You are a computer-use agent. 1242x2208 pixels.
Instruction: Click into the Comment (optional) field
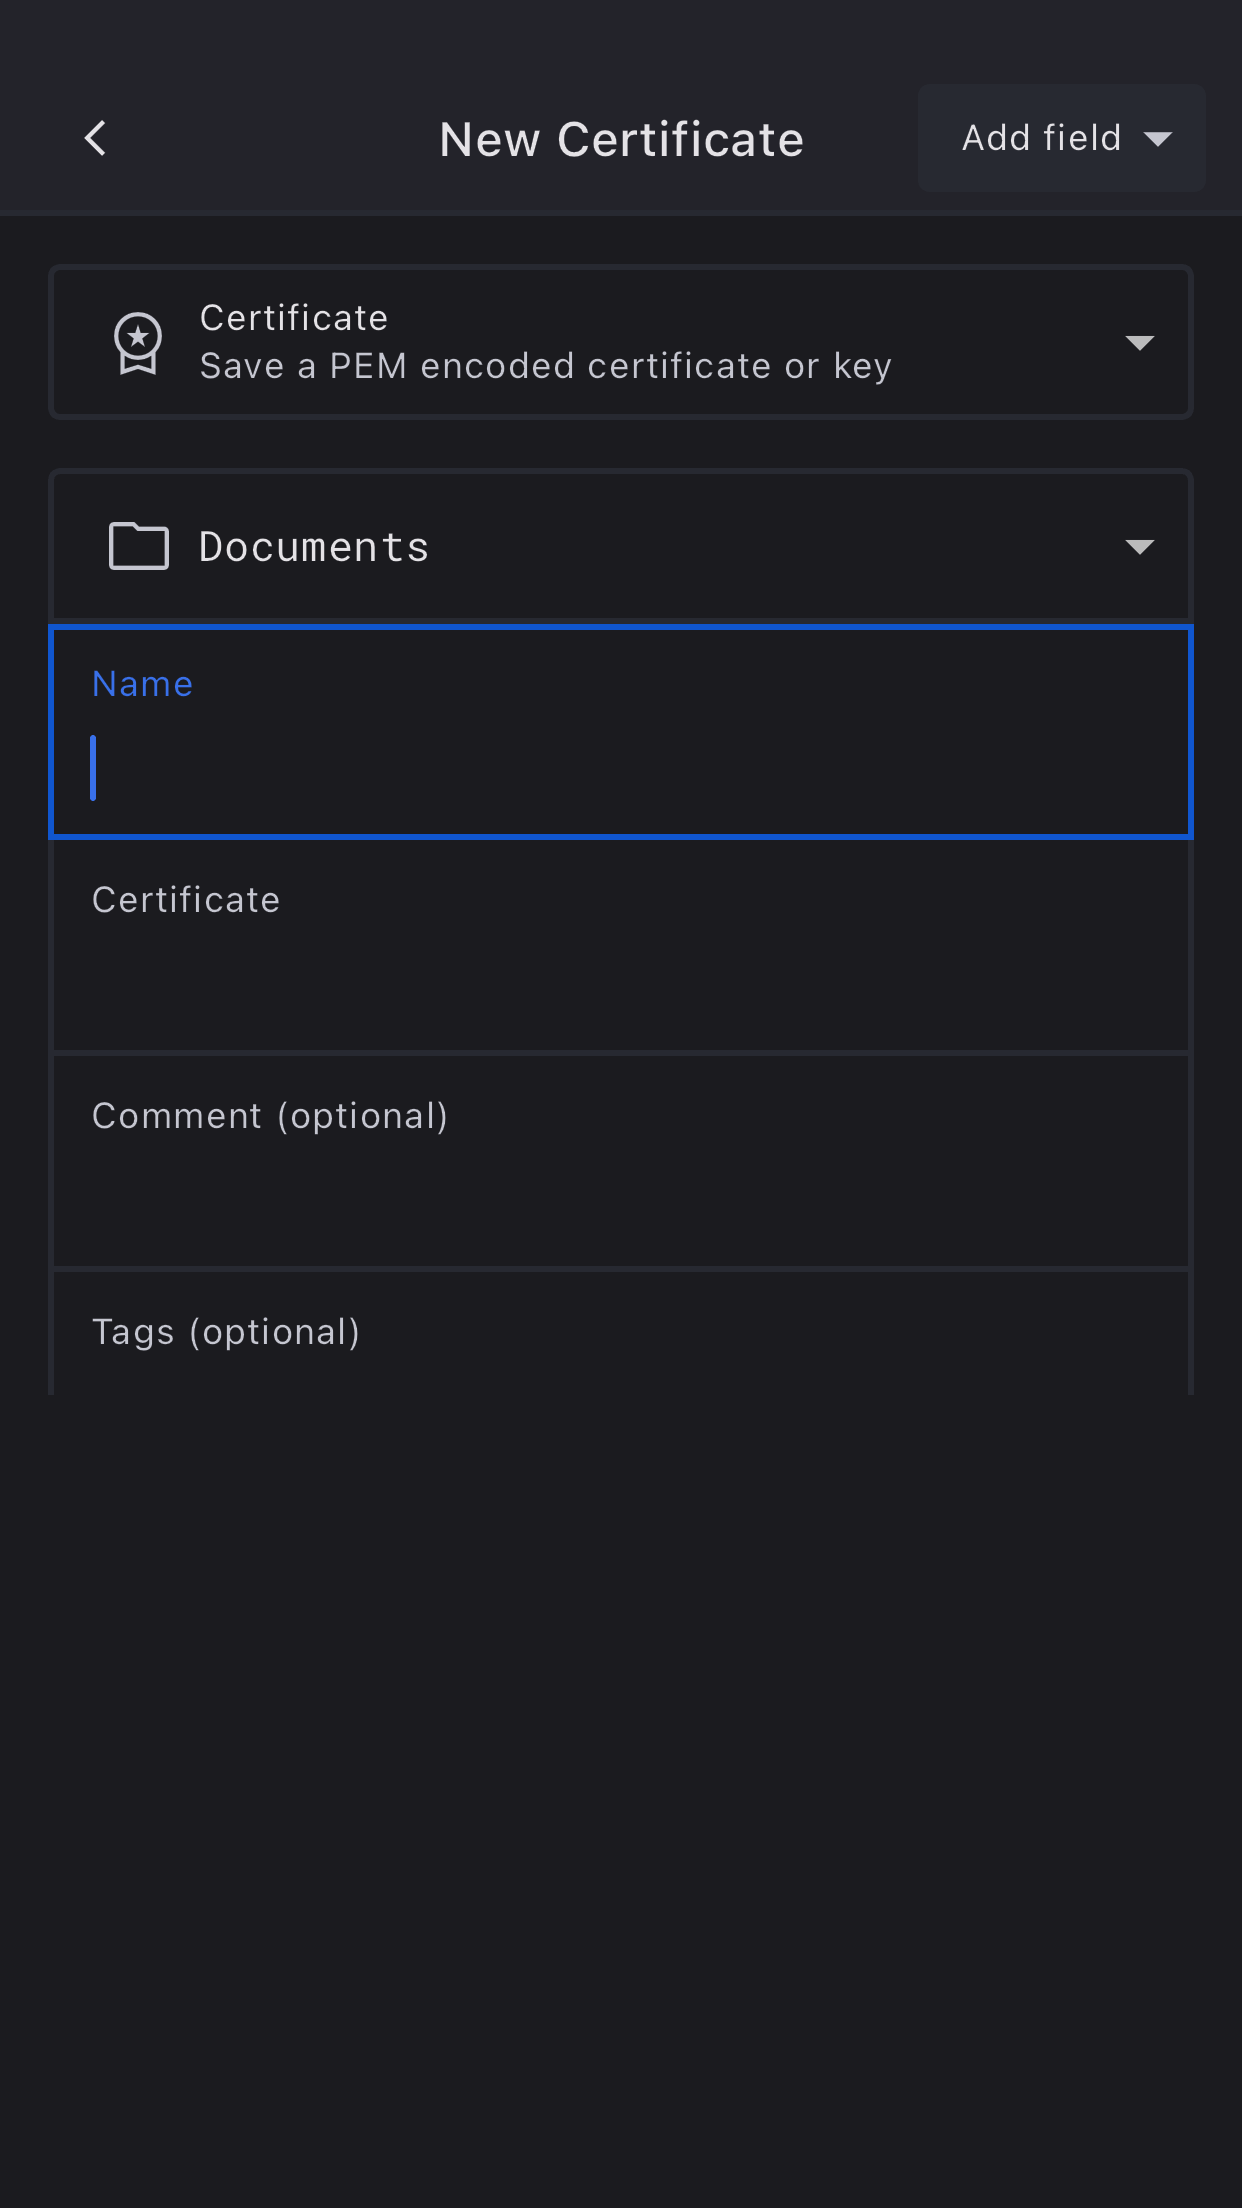click(620, 1190)
